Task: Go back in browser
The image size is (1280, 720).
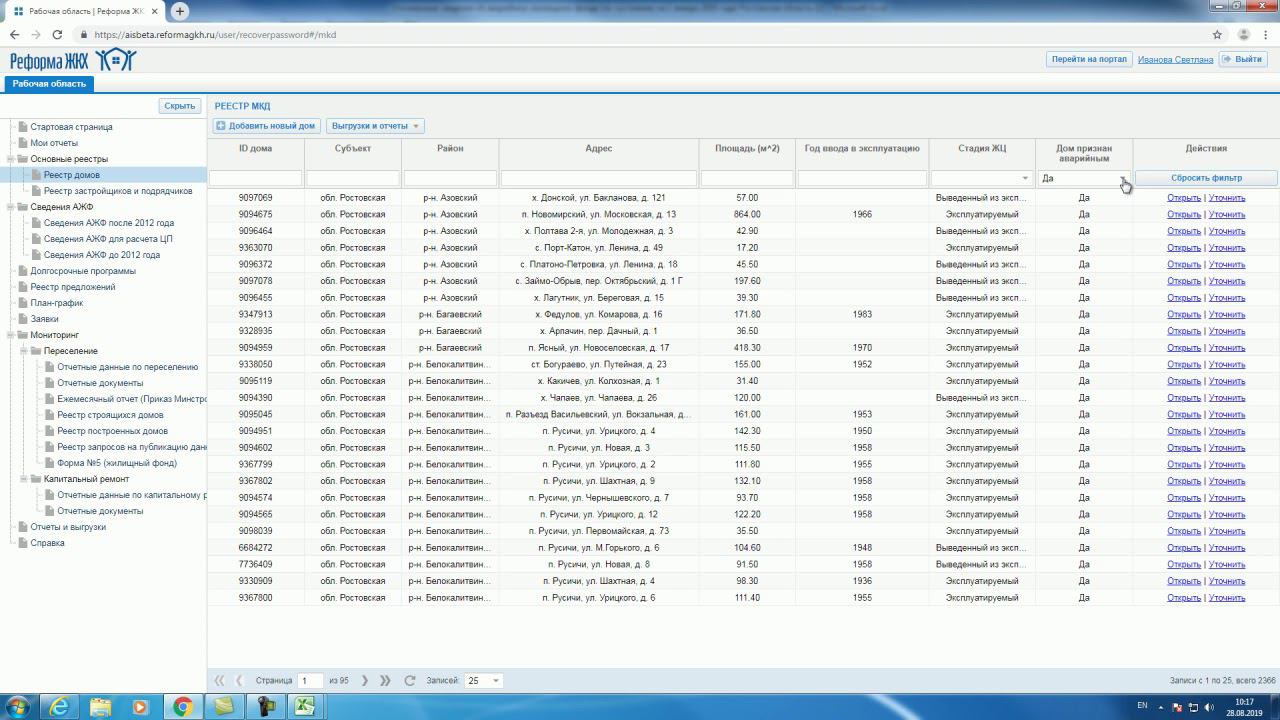Action: 14,34
